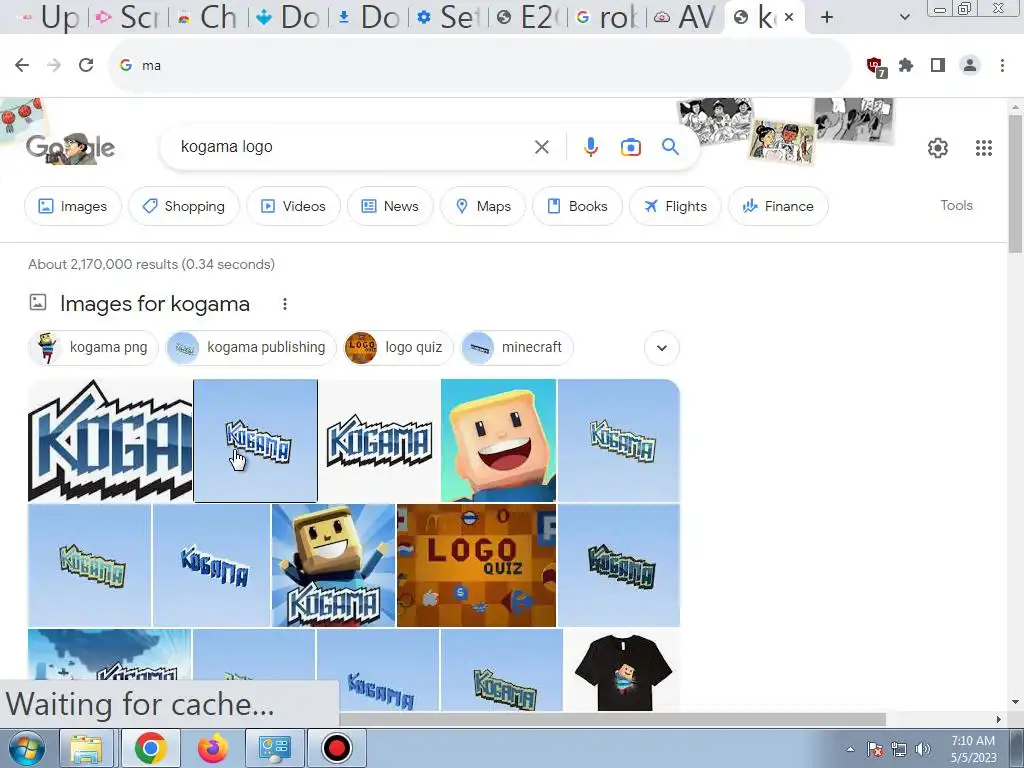Filter results by Videos
This screenshot has width=1024, height=768.
coord(293,206)
